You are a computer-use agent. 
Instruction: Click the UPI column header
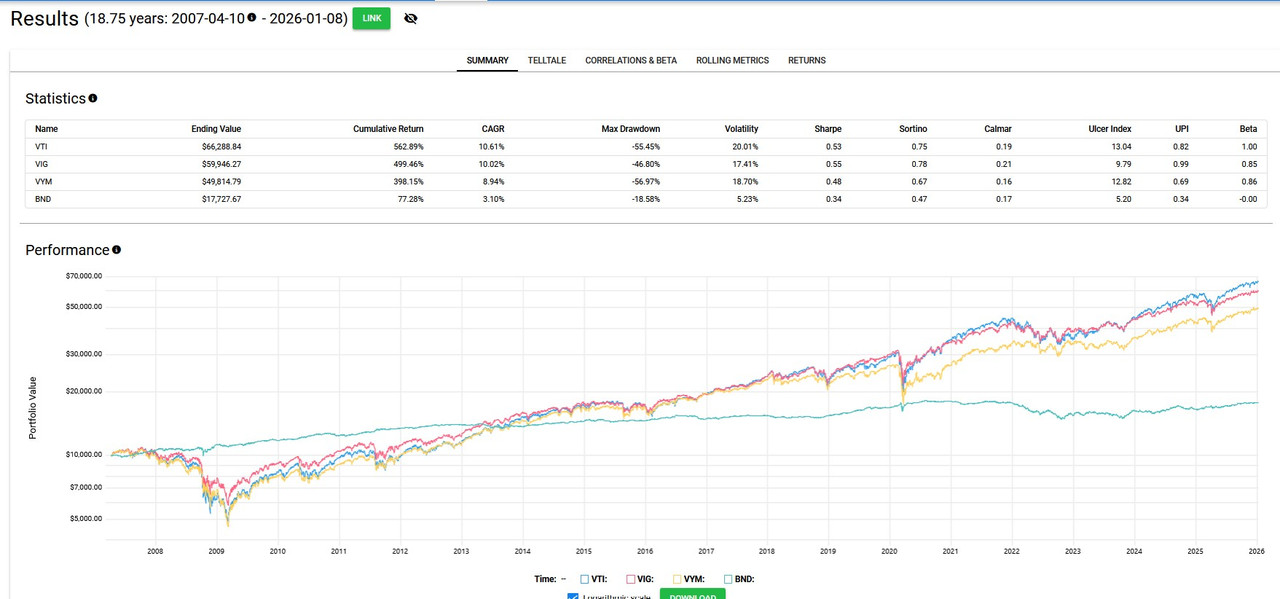point(1182,129)
